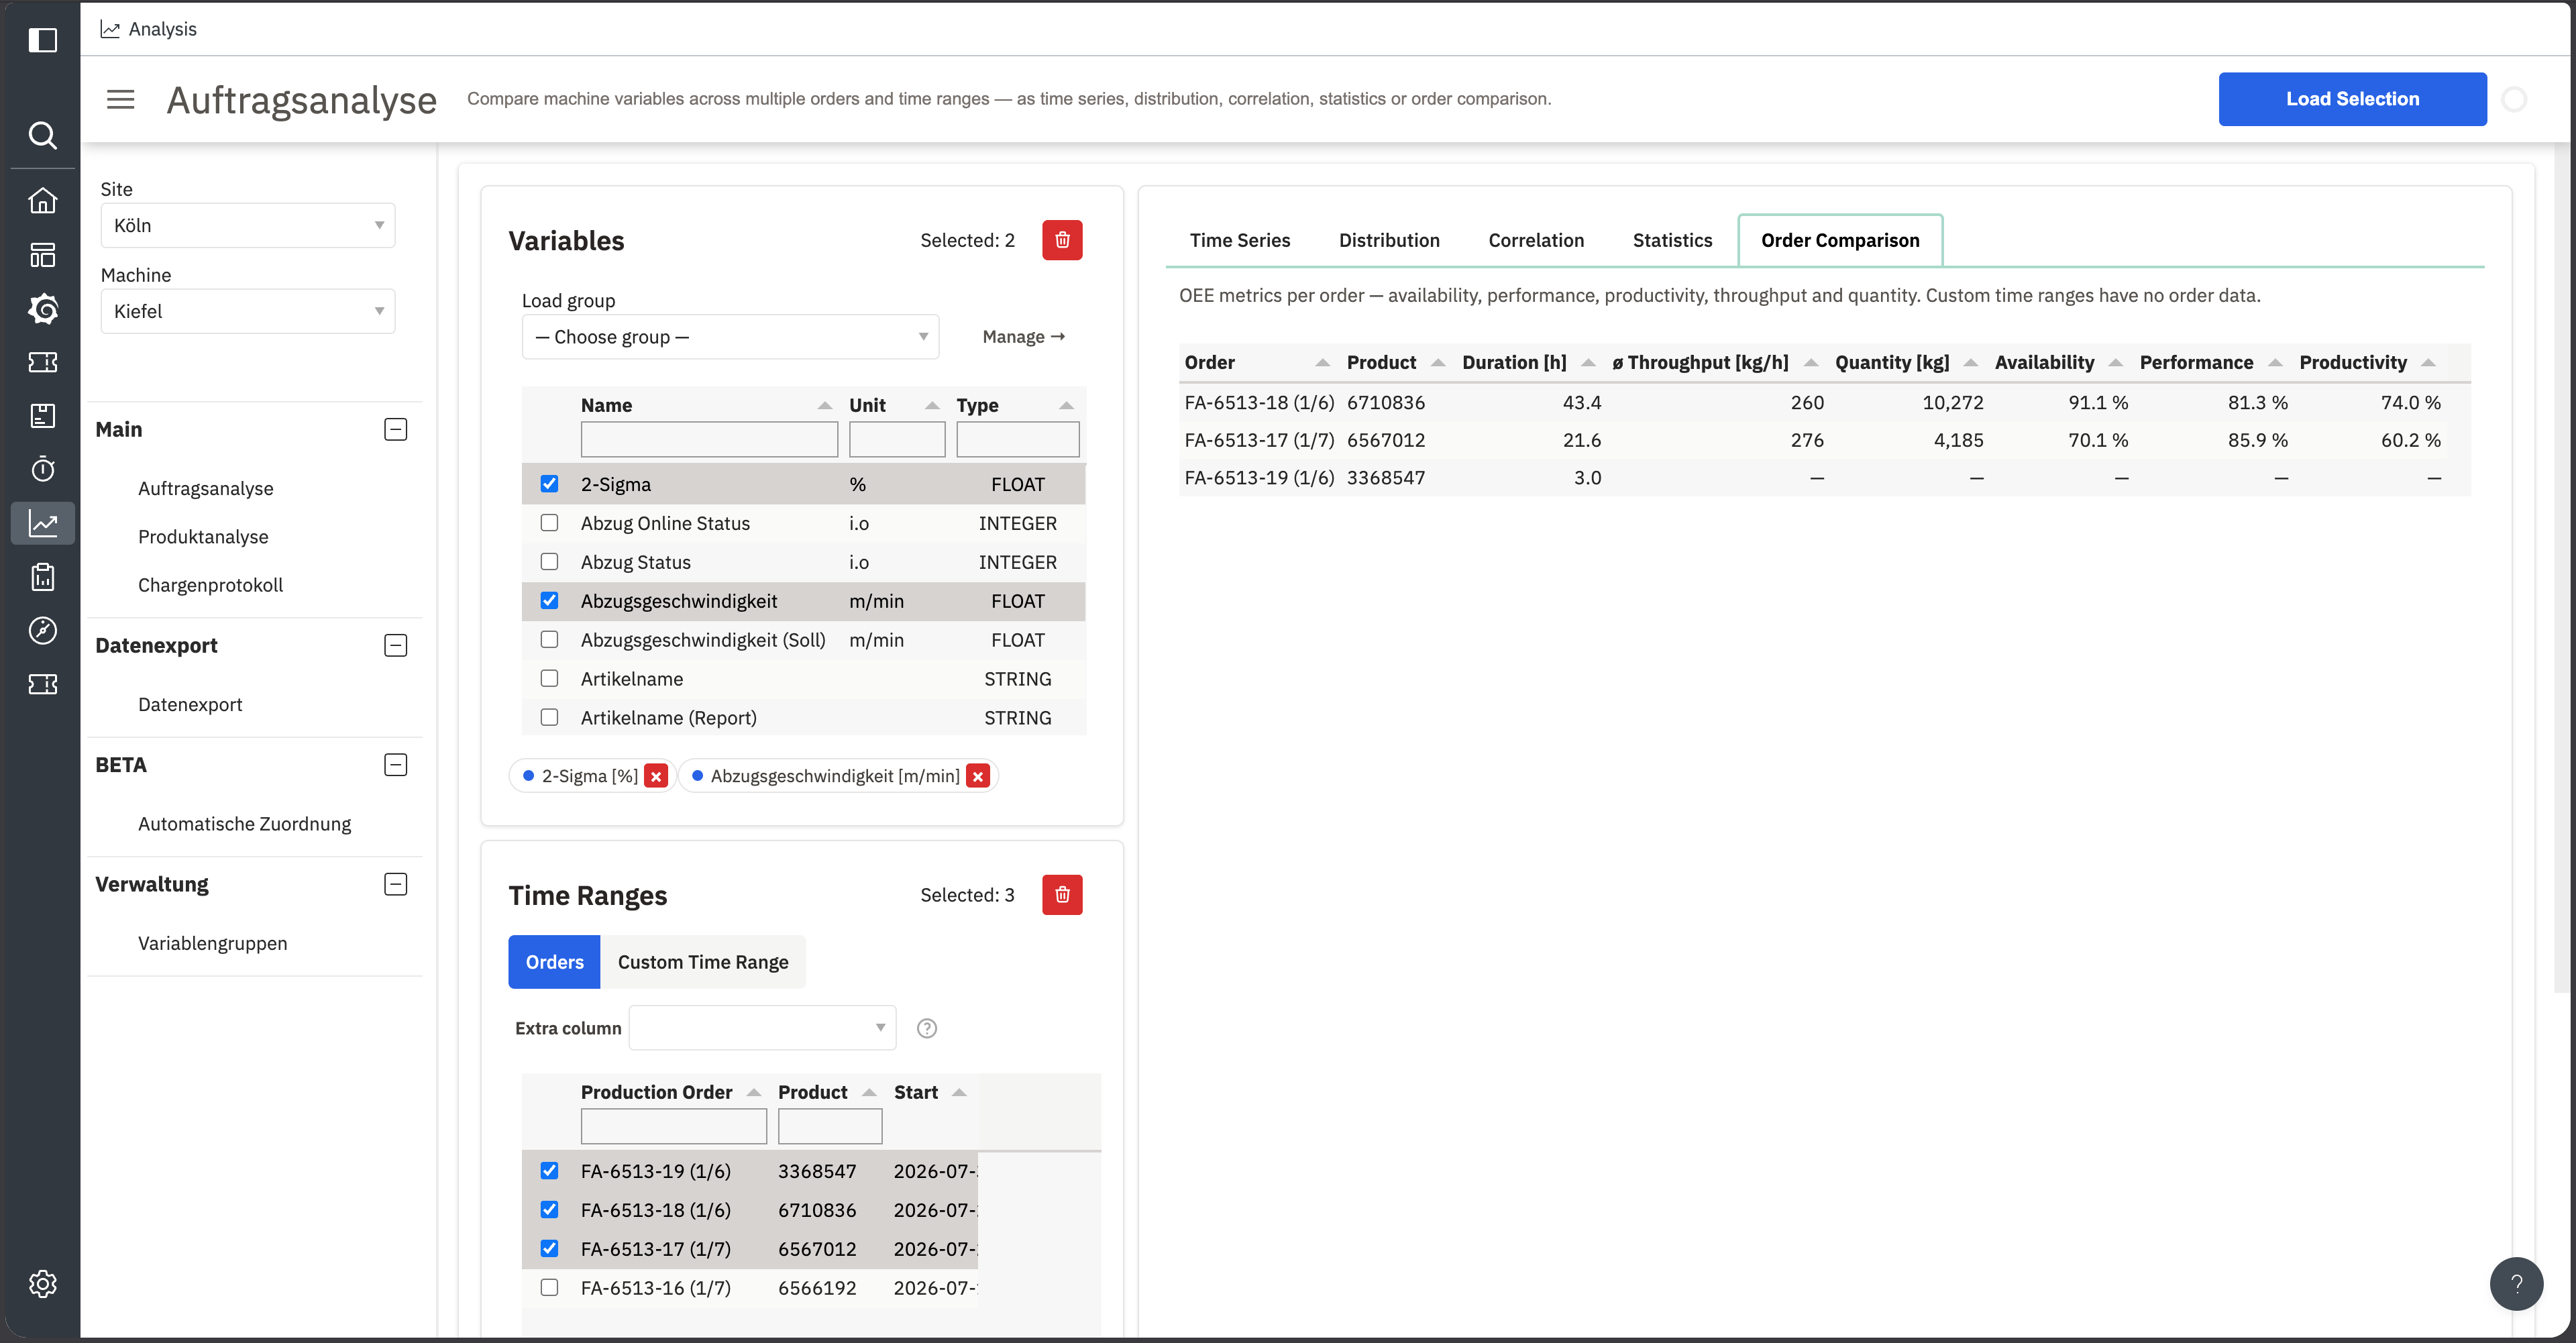Open the Extra column dropdown

coord(762,1028)
